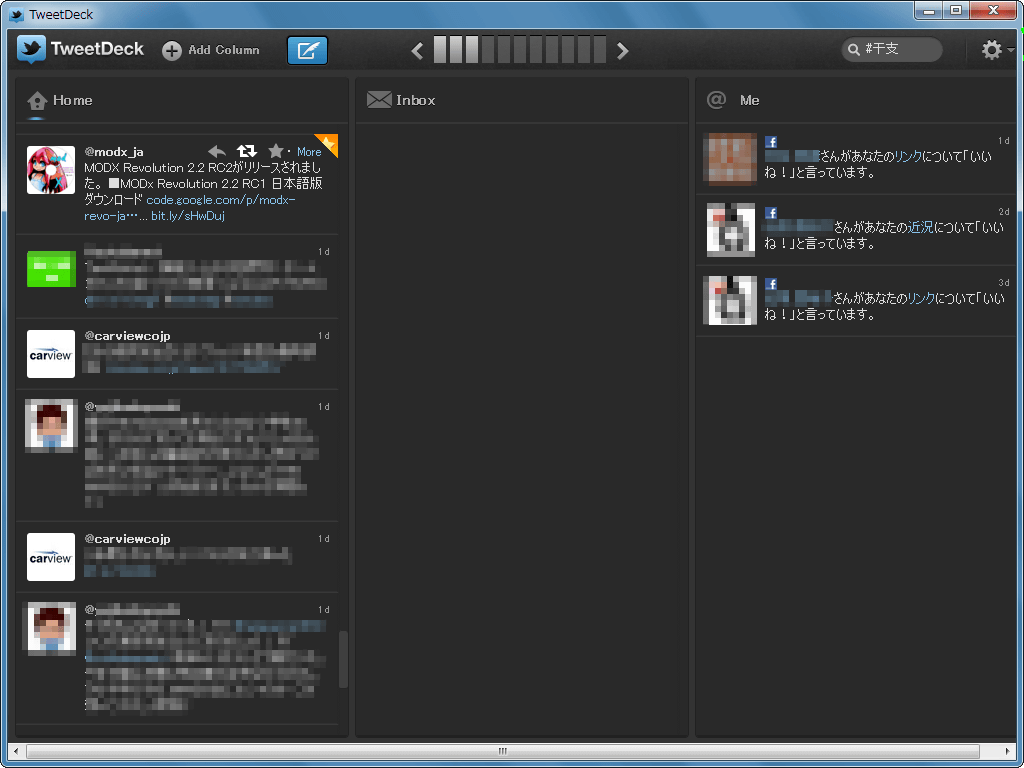Click second carview avatar logo
The image size is (1024, 768).
coord(51,557)
